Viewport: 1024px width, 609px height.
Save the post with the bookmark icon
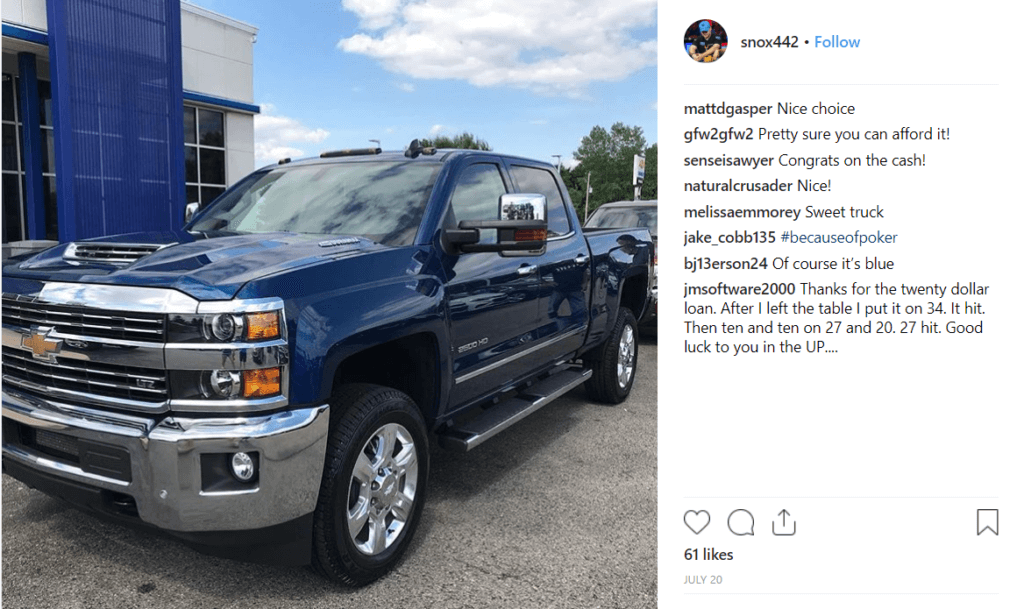point(987,522)
